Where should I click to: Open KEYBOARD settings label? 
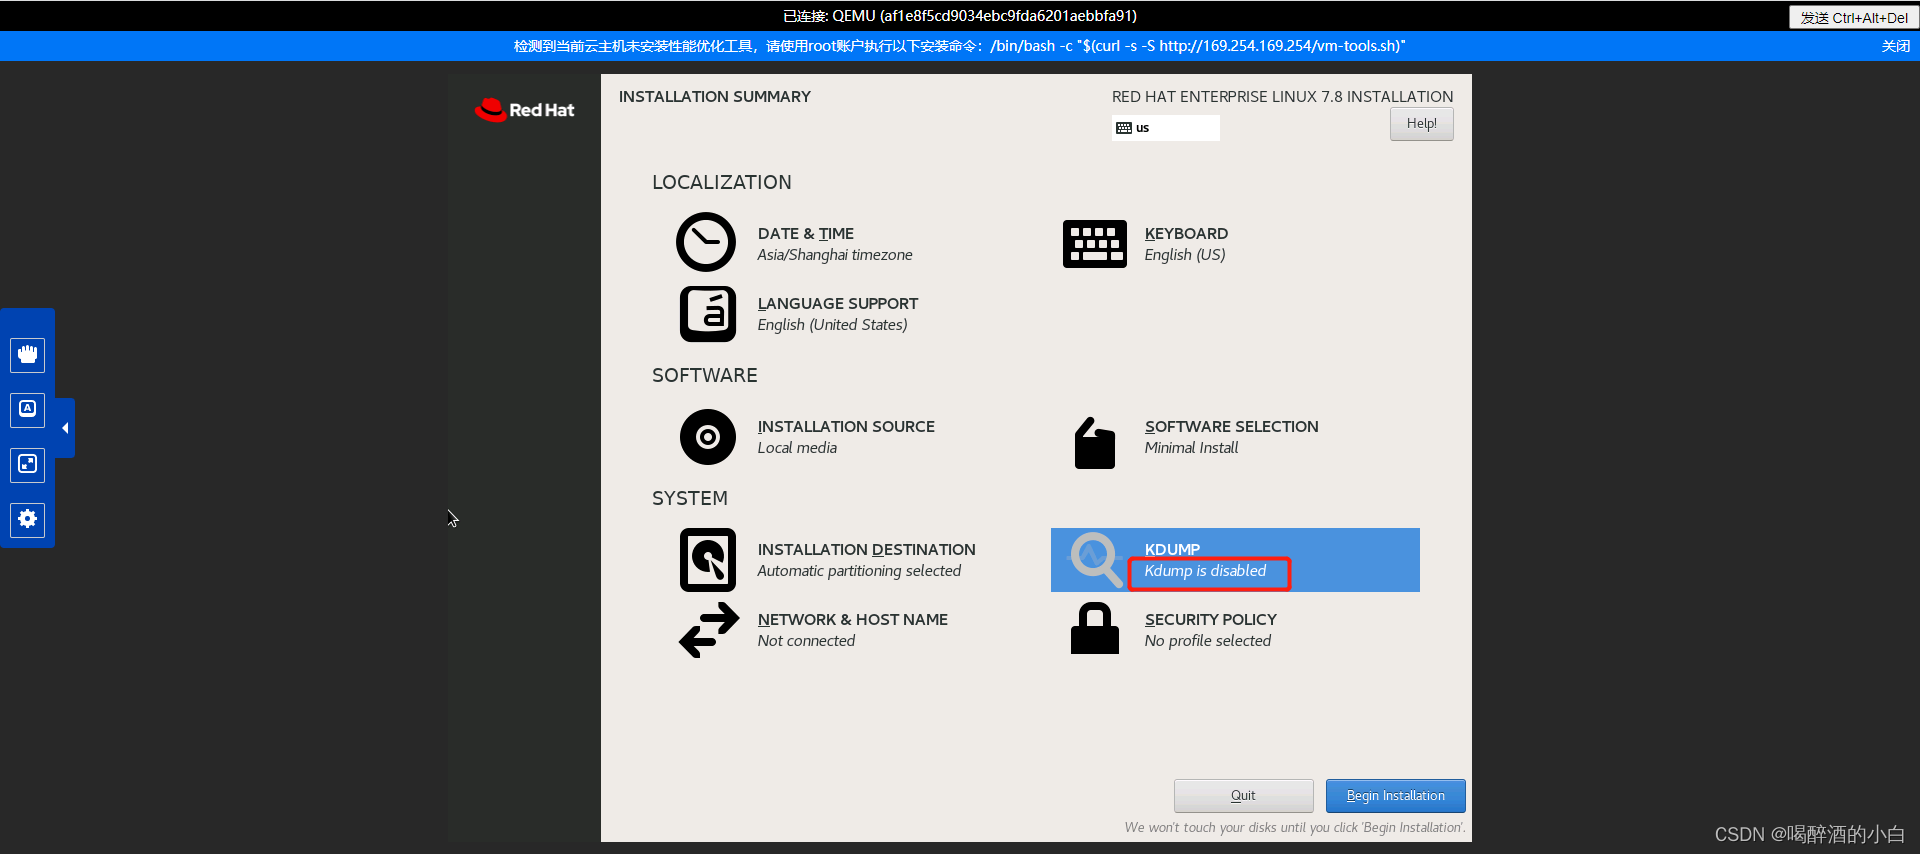coord(1186,234)
